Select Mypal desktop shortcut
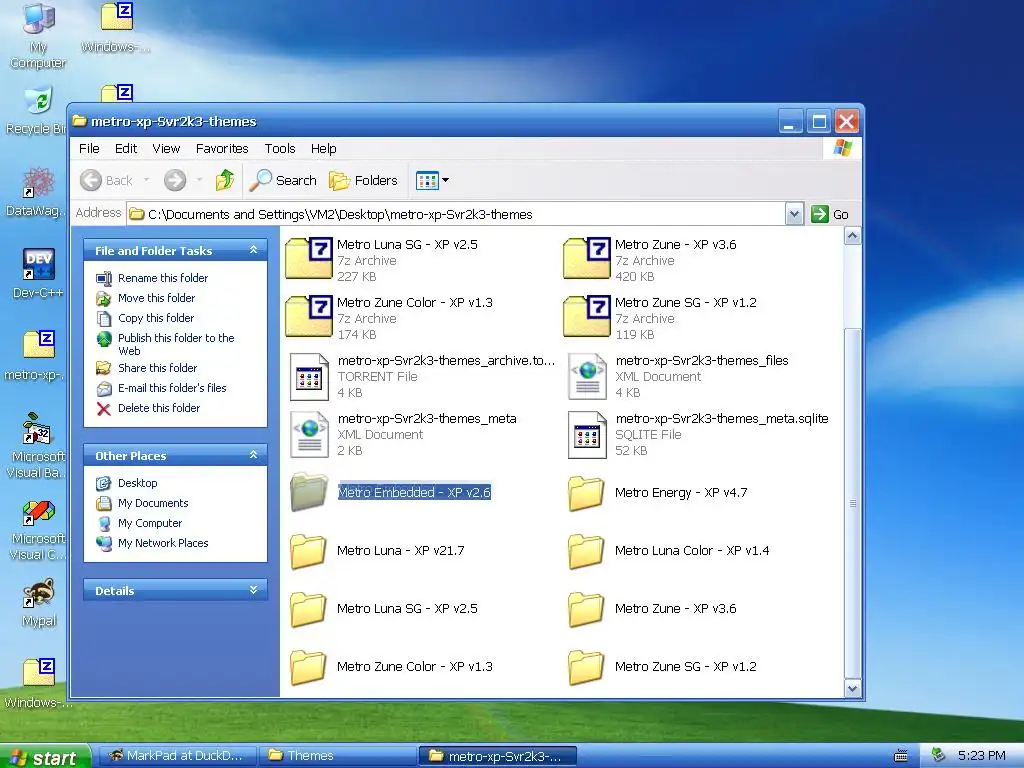Screen dimensions: 1024x768 coord(39,602)
